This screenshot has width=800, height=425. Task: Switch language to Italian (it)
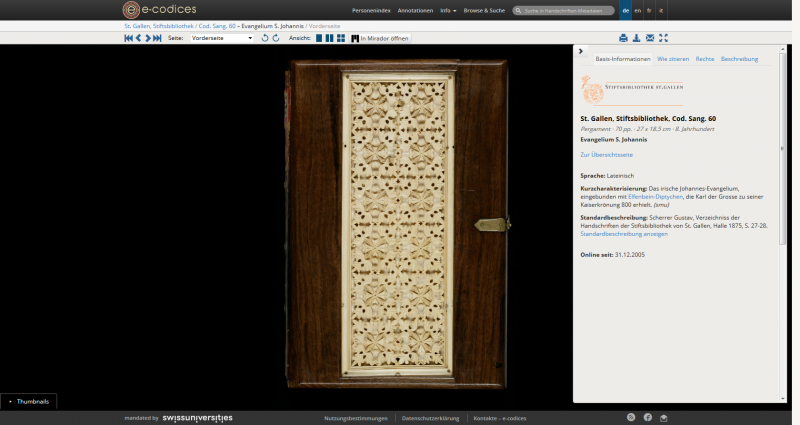pyautogui.click(x=661, y=10)
